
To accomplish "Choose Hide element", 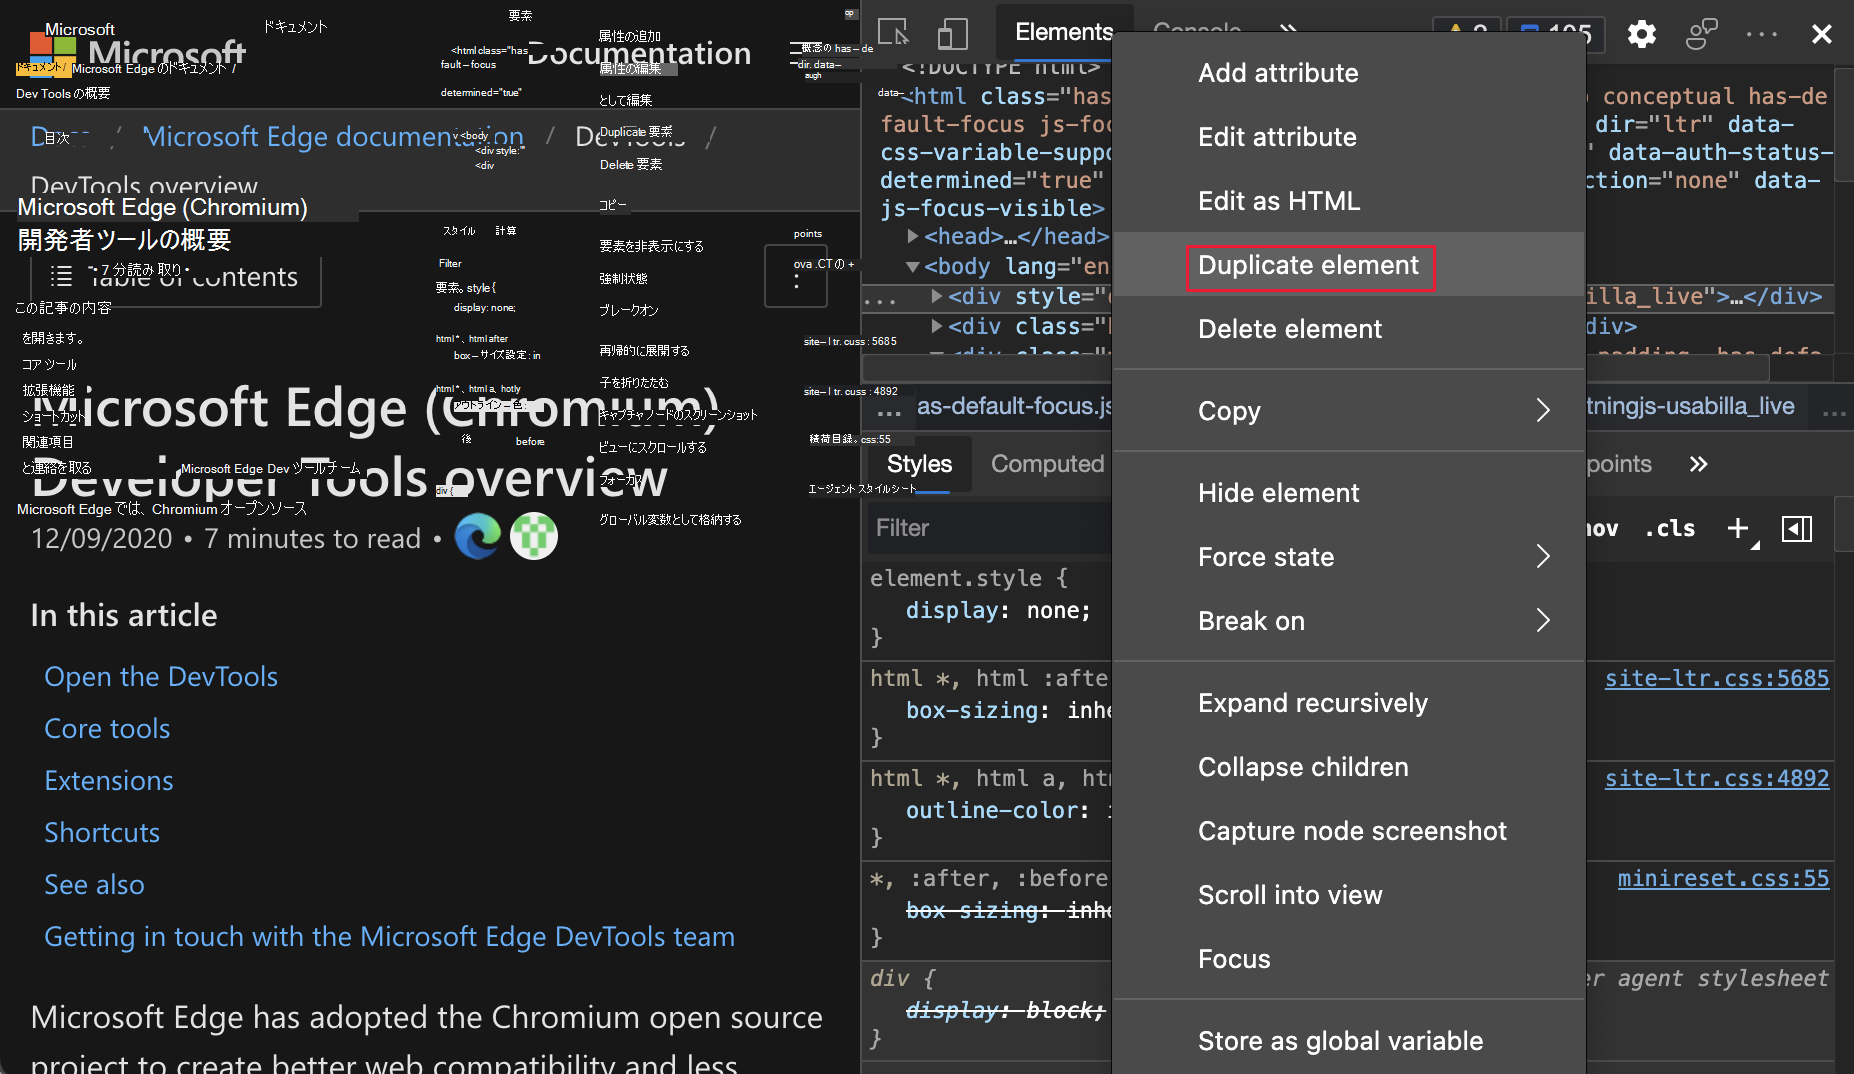I will pos(1348,493).
